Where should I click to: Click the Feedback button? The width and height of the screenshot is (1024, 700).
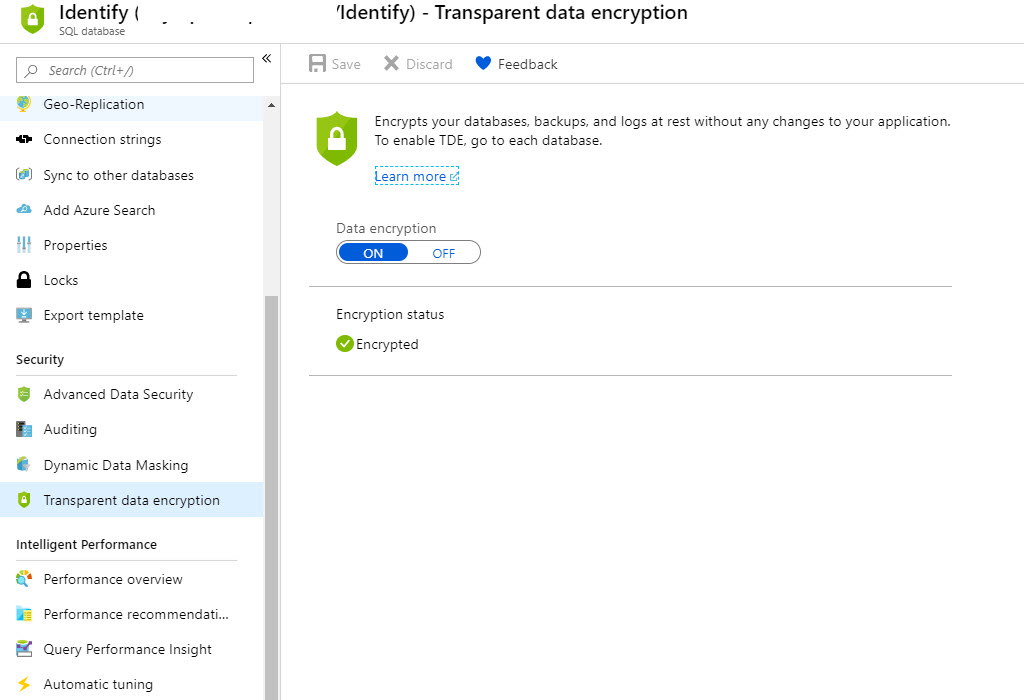516,64
